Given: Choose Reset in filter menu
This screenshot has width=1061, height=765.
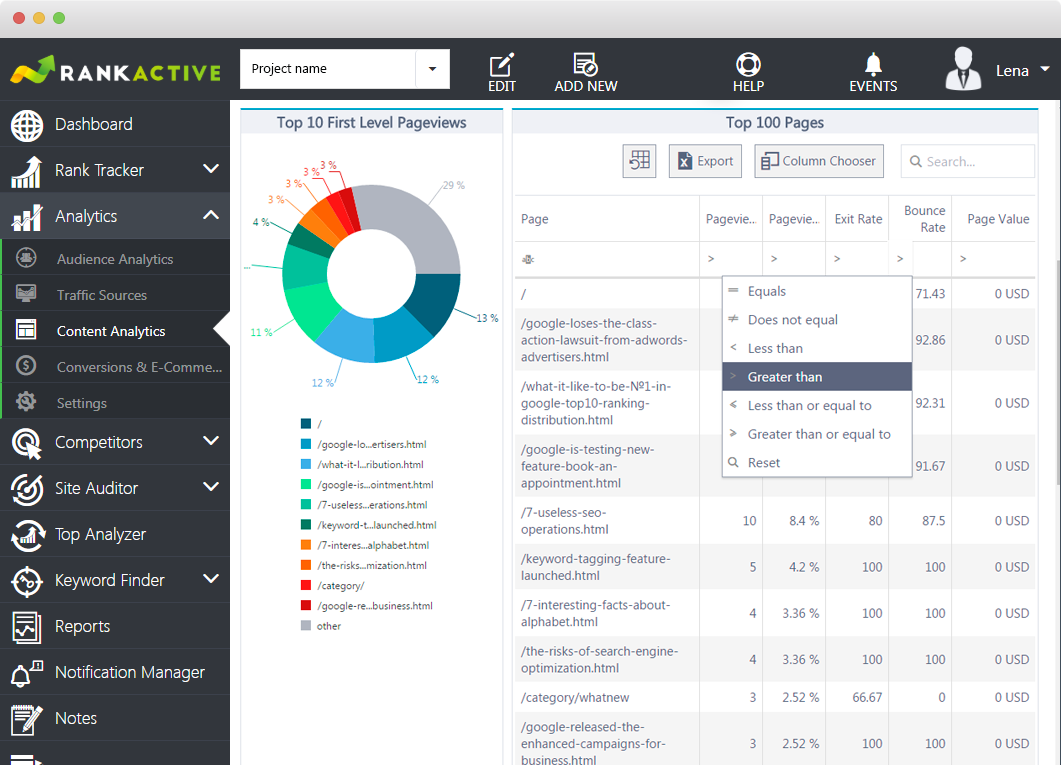Looking at the screenshot, I should [817, 462].
